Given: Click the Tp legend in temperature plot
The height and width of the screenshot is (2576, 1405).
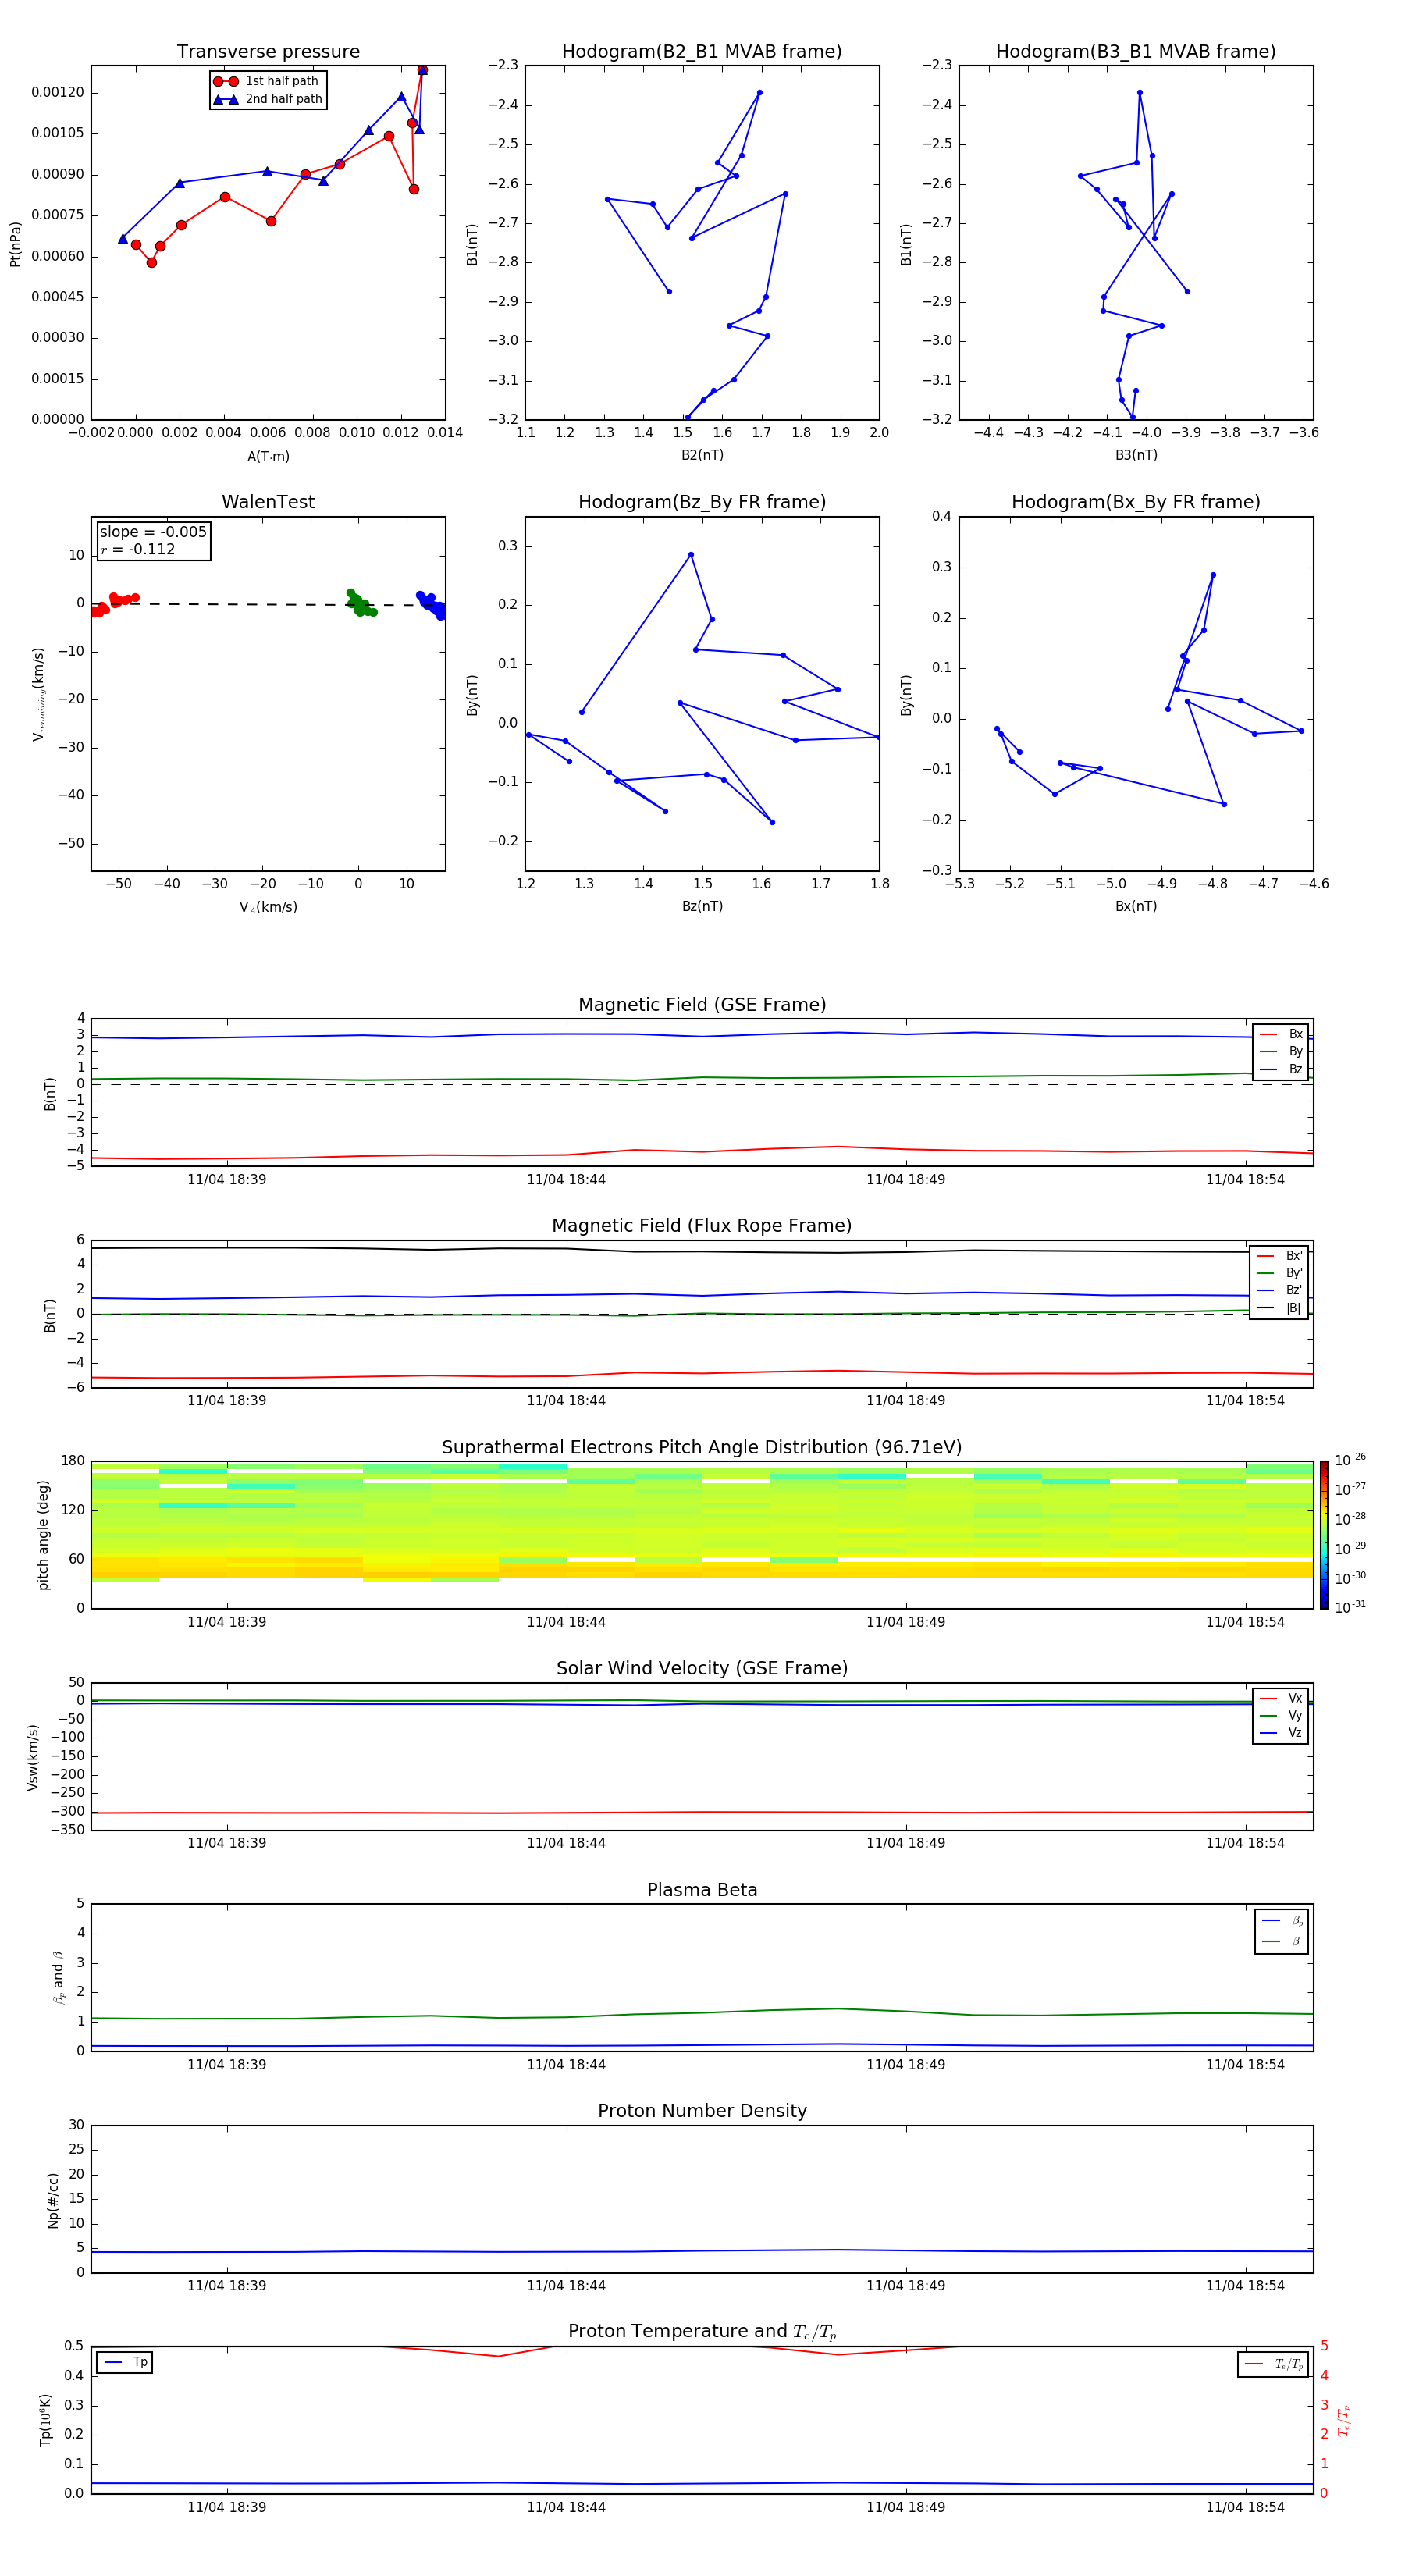Looking at the screenshot, I should [125, 2362].
